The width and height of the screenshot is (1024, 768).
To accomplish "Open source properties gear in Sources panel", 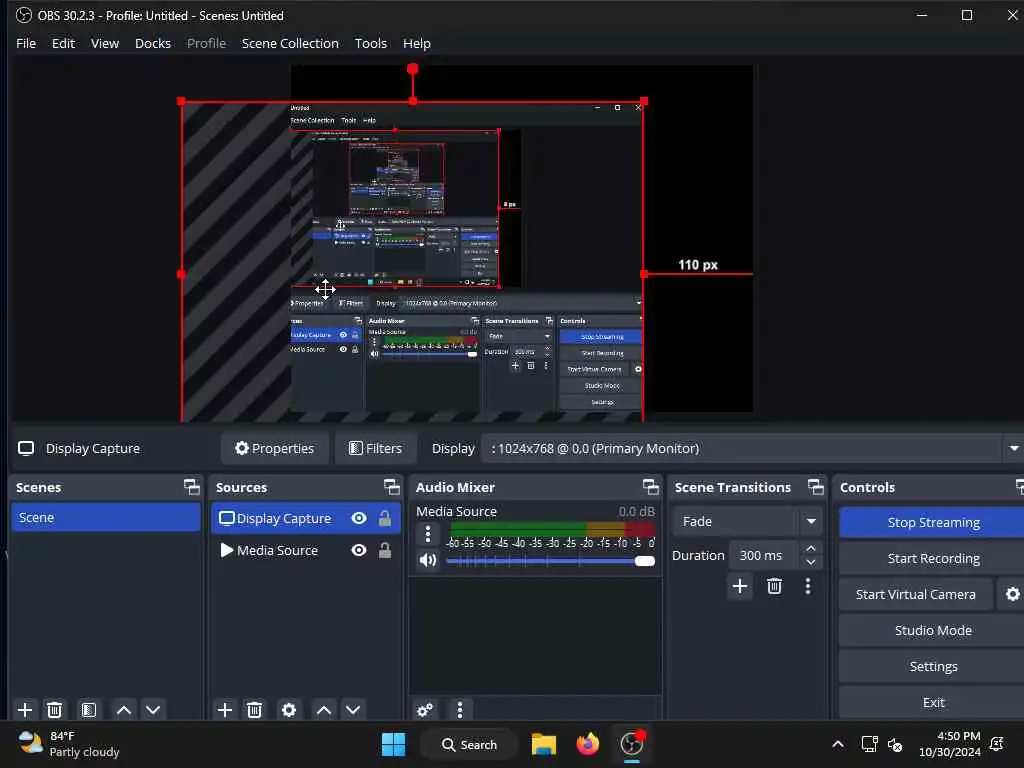I will coord(289,710).
